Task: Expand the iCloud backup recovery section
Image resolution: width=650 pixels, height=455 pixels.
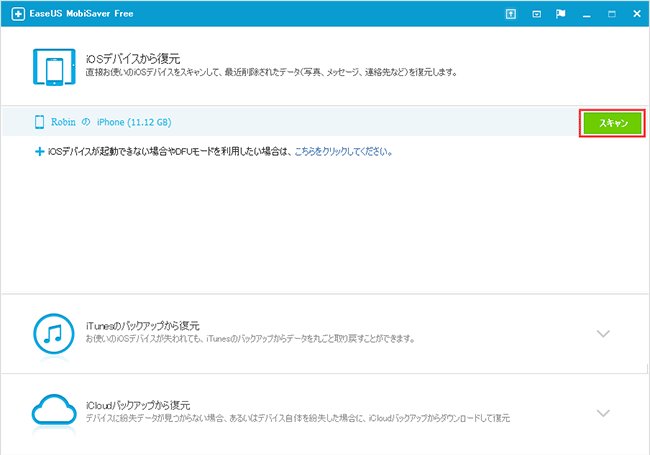Action: pos(603,413)
